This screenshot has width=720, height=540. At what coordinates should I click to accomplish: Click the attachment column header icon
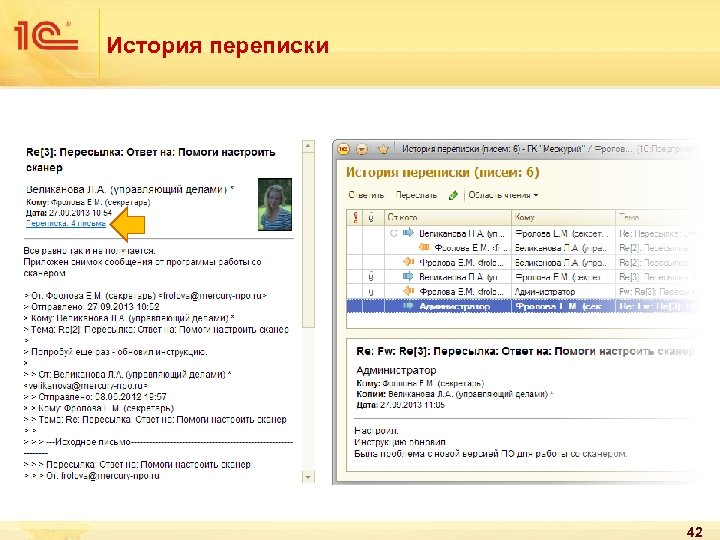tap(371, 217)
